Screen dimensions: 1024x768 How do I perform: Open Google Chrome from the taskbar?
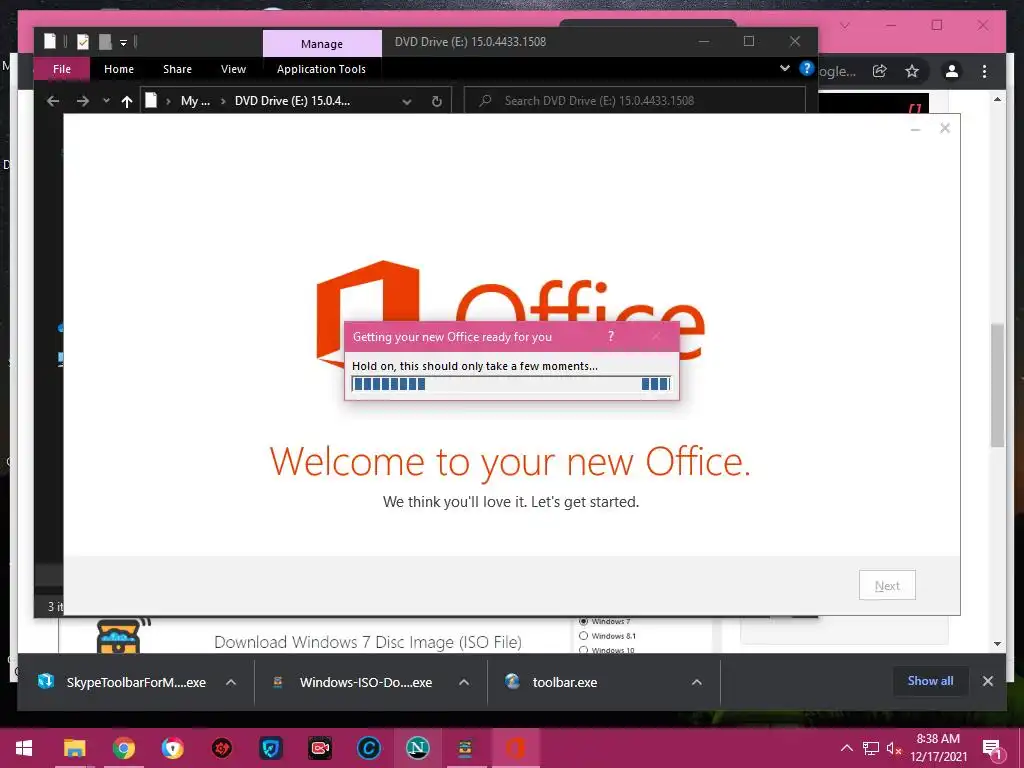pyautogui.click(x=123, y=748)
